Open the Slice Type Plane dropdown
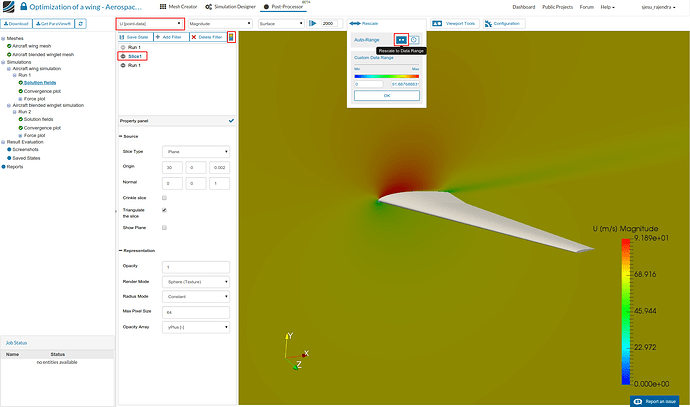 click(x=196, y=152)
